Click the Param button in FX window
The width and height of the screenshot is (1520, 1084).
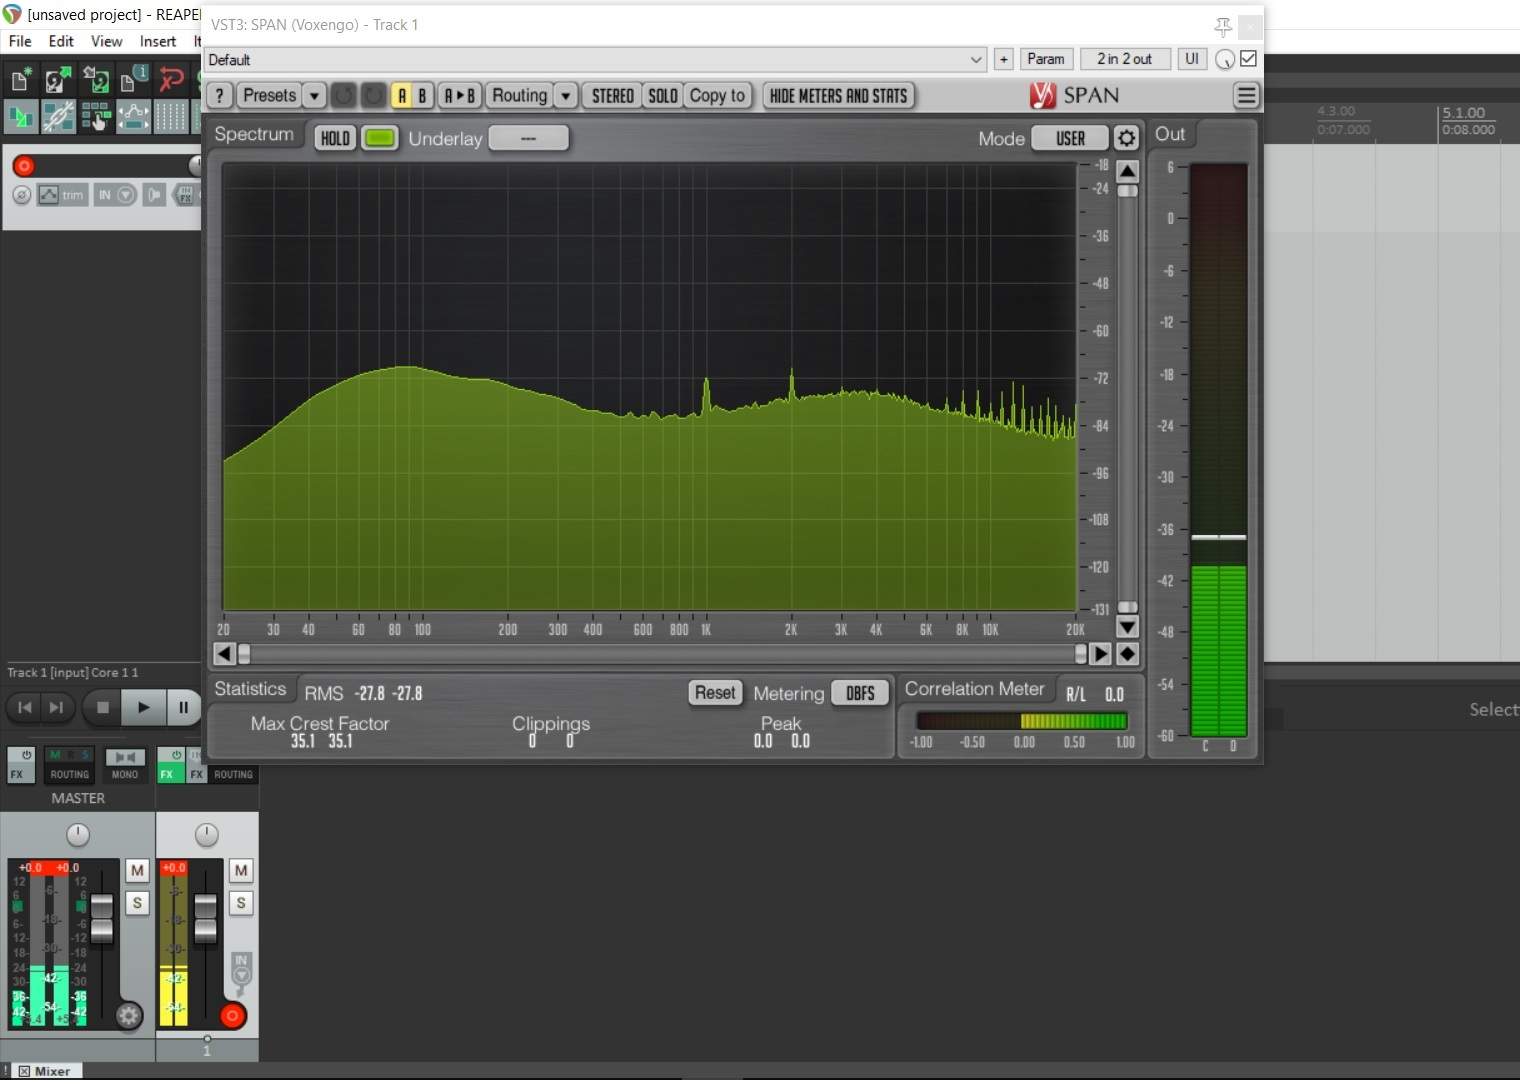point(1046,59)
